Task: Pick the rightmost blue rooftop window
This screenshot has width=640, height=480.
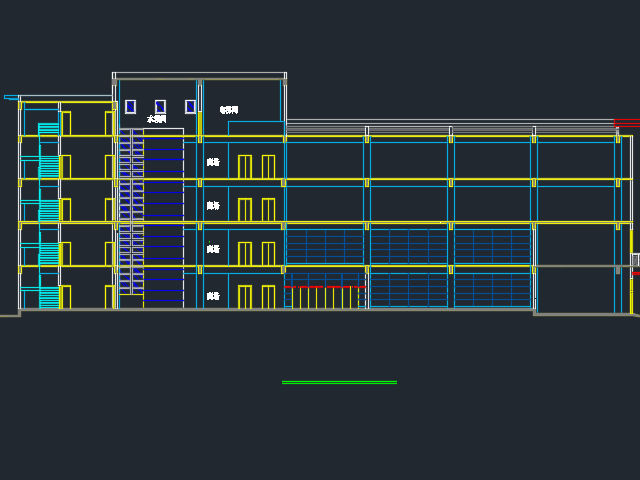Action: pyautogui.click(x=190, y=106)
